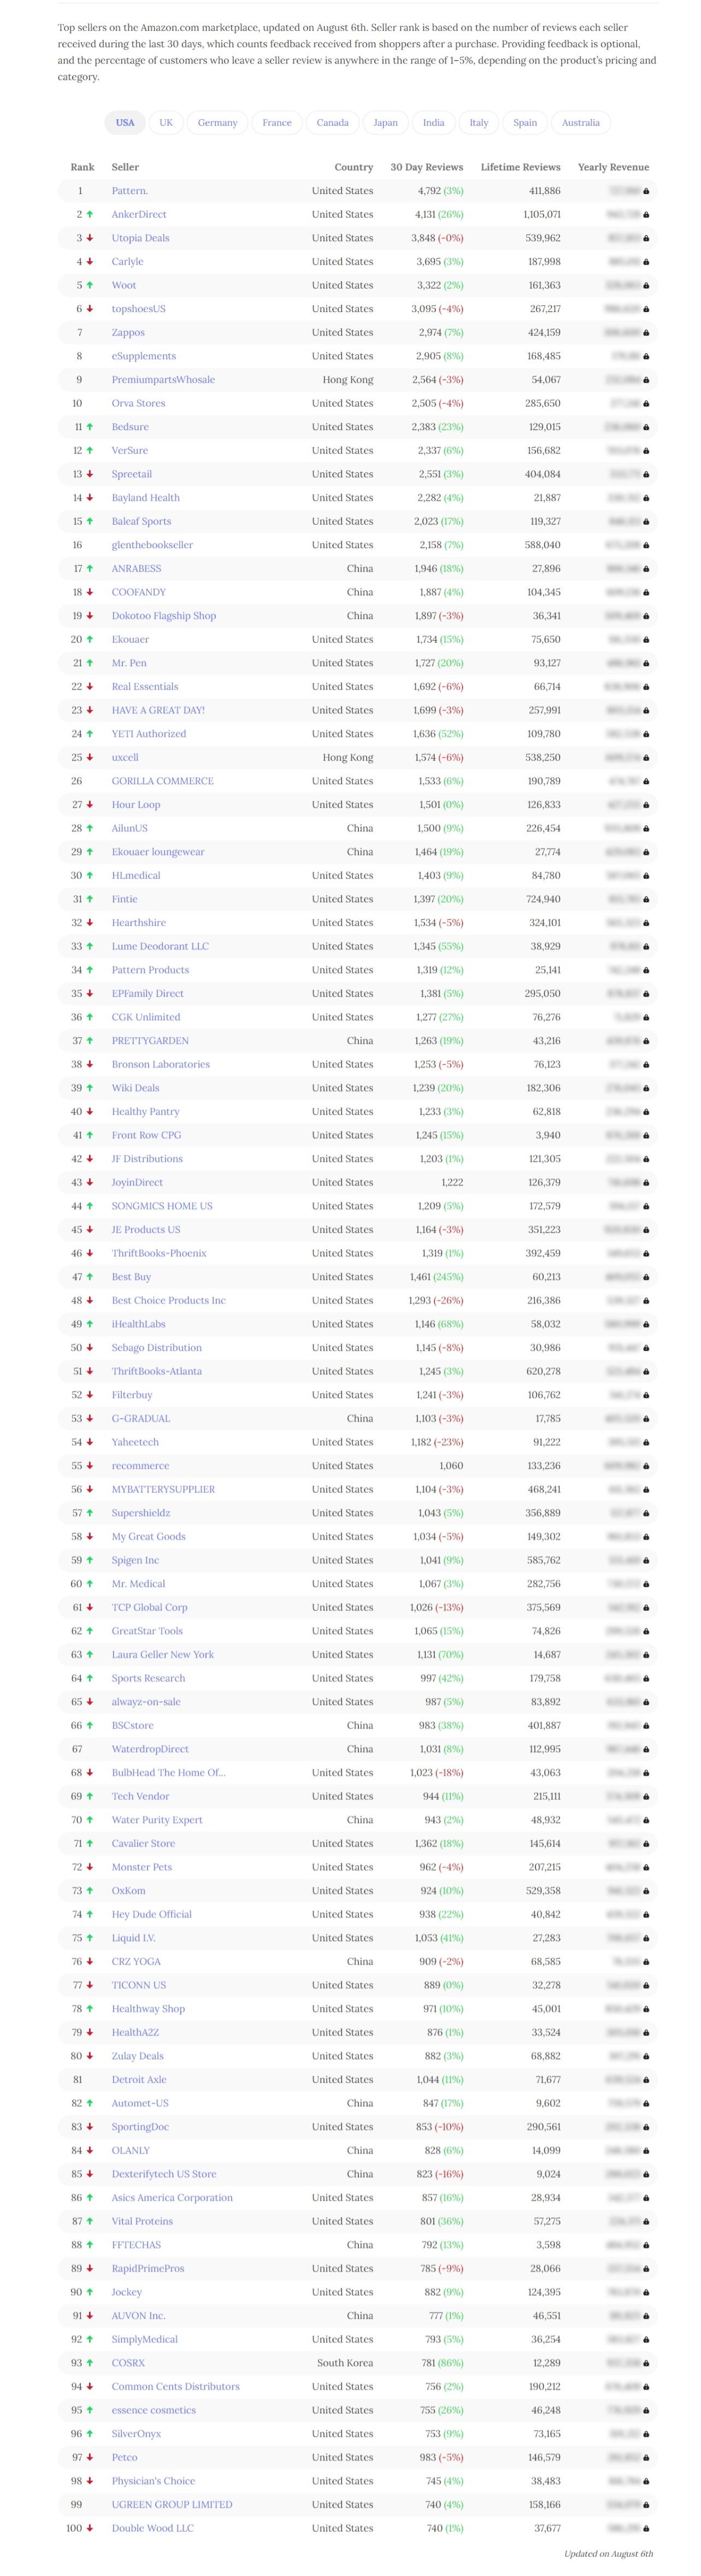This screenshot has width=701, height=2576.
Task: Click the up arrow in Lume Deodorant LLC row
Action: coord(90,946)
